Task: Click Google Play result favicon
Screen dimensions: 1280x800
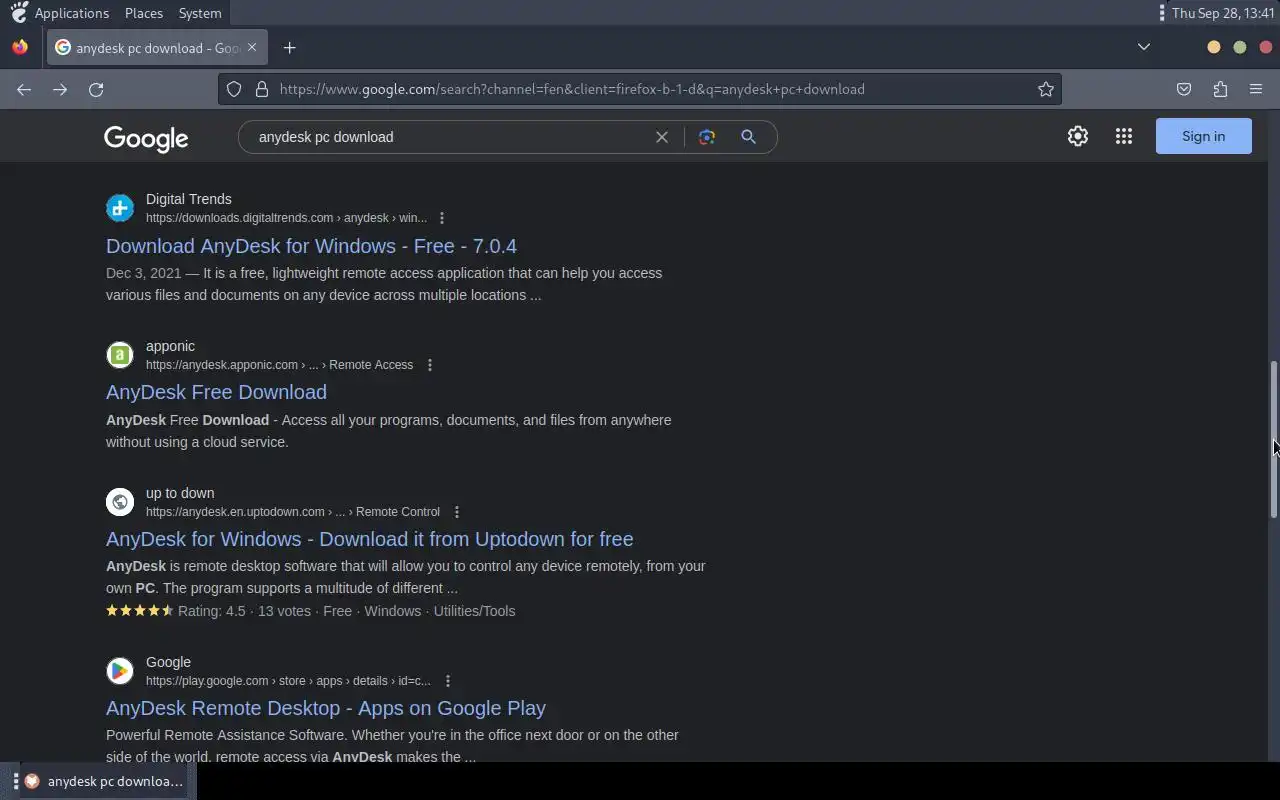Action: point(120,671)
